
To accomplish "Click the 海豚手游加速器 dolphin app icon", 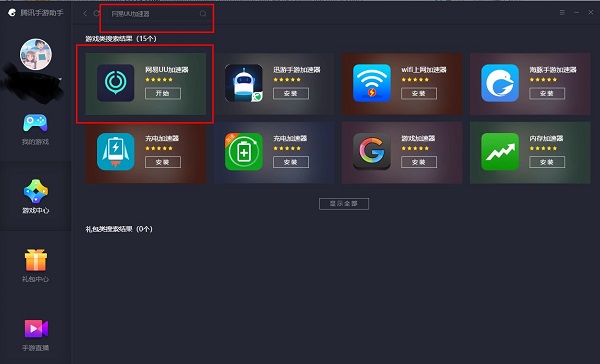I will (500, 83).
